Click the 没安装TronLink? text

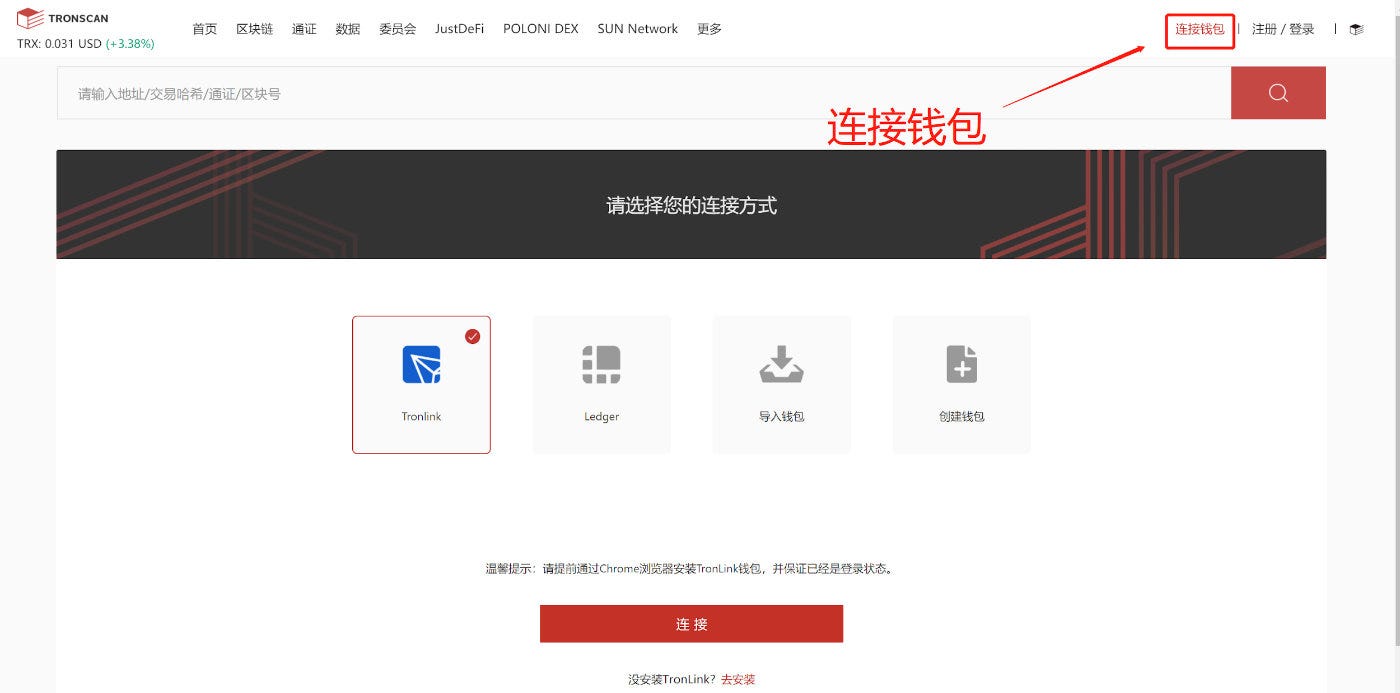pos(672,680)
